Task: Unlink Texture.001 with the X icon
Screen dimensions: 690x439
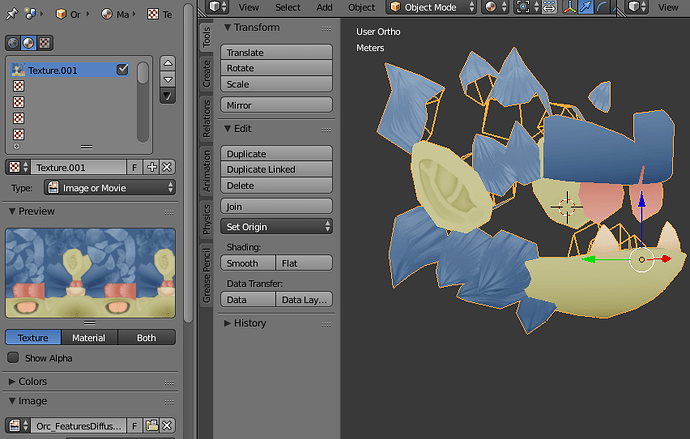Action: click(167, 167)
